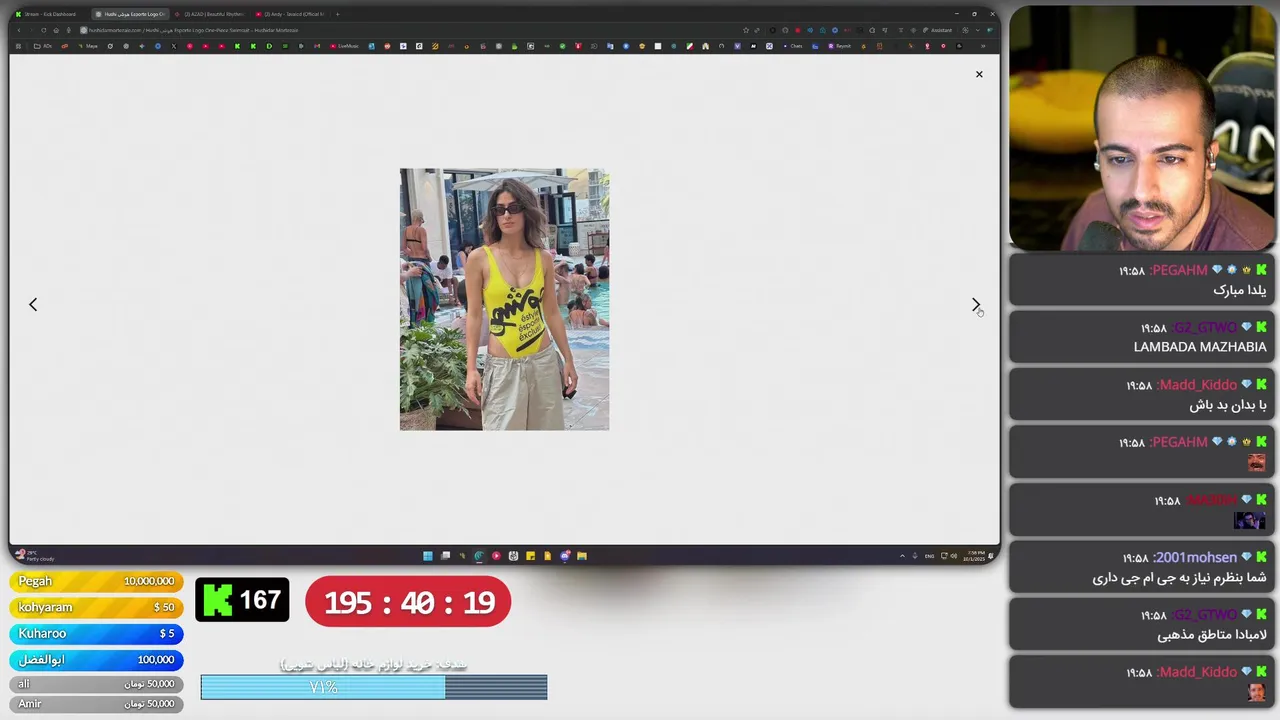Click the yellow swimsuit product photo

504,299
